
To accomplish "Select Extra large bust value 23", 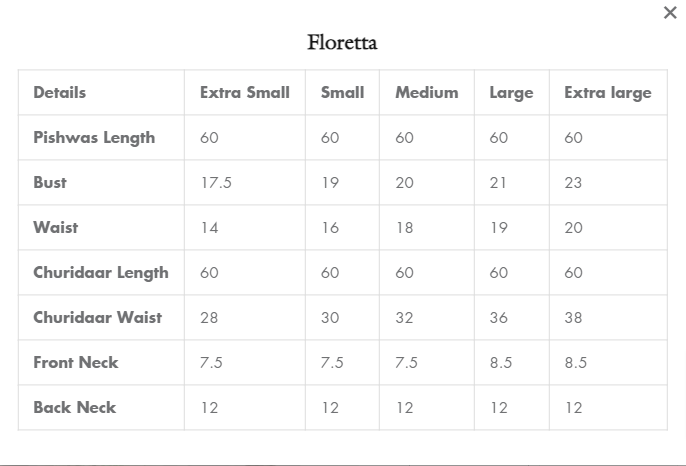I will 573,182.
